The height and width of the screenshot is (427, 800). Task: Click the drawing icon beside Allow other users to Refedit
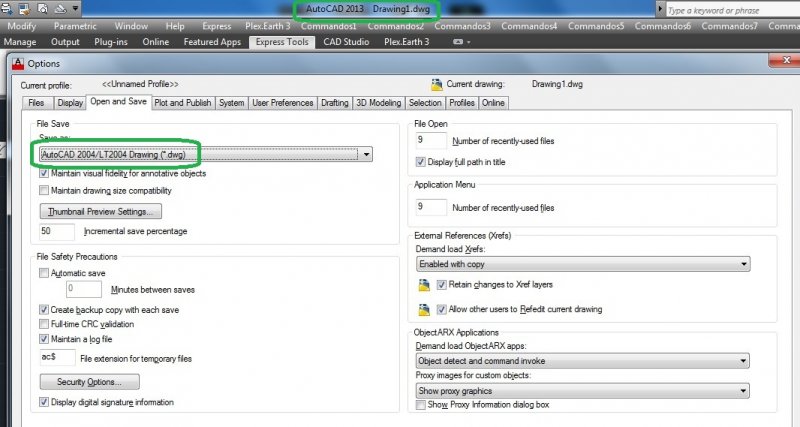(424, 309)
